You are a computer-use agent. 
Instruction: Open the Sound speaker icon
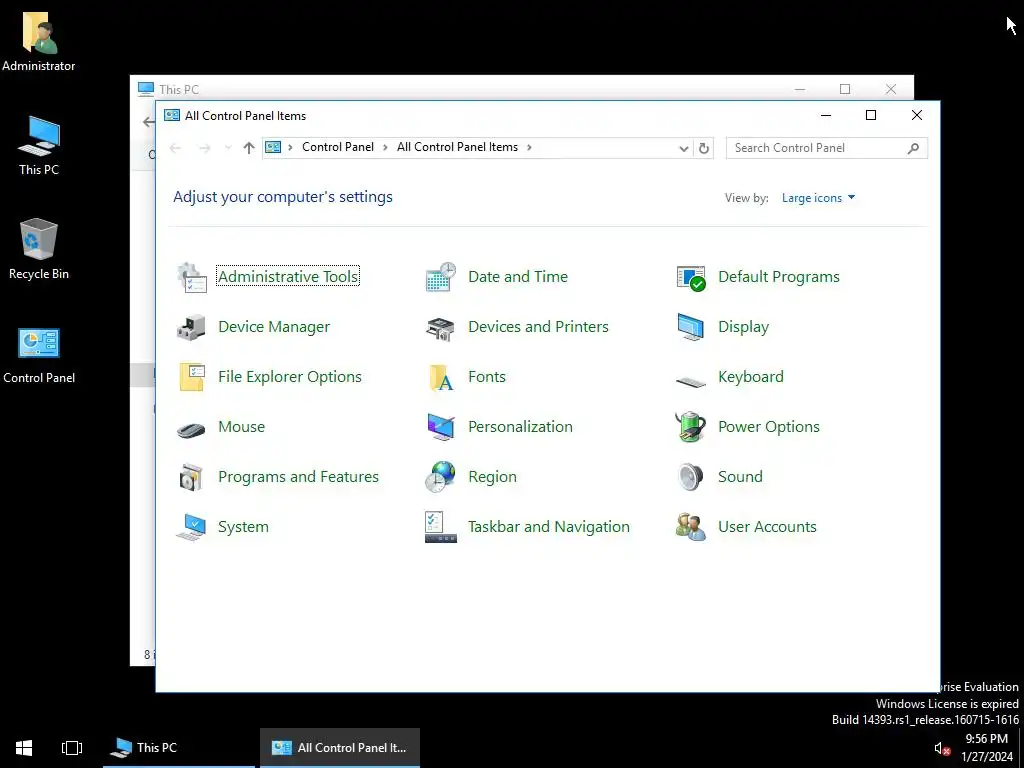pyautogui.click(x=691, y=477)
